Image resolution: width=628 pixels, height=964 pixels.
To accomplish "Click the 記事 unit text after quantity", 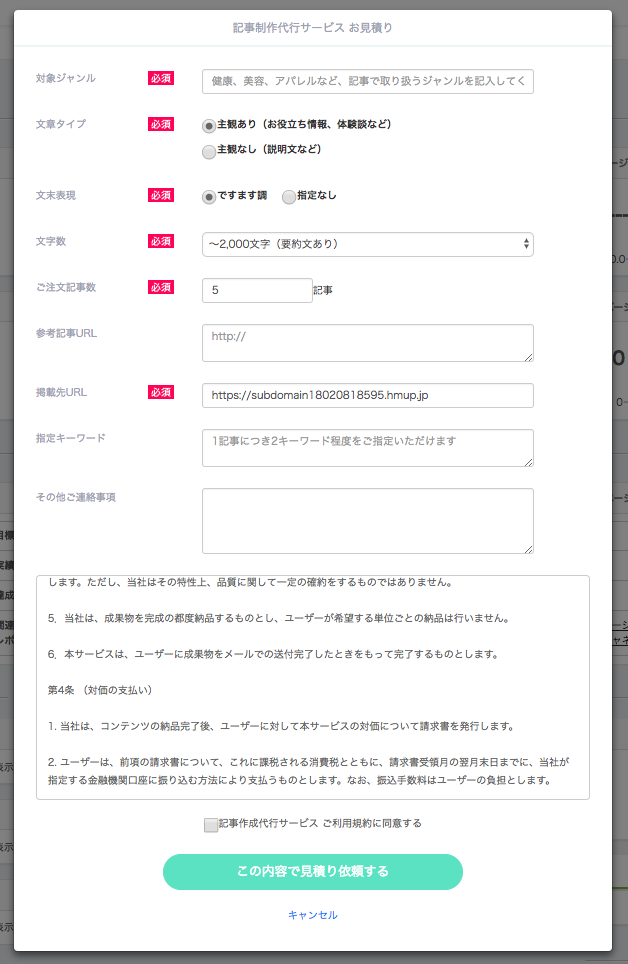I will point(323,290).
